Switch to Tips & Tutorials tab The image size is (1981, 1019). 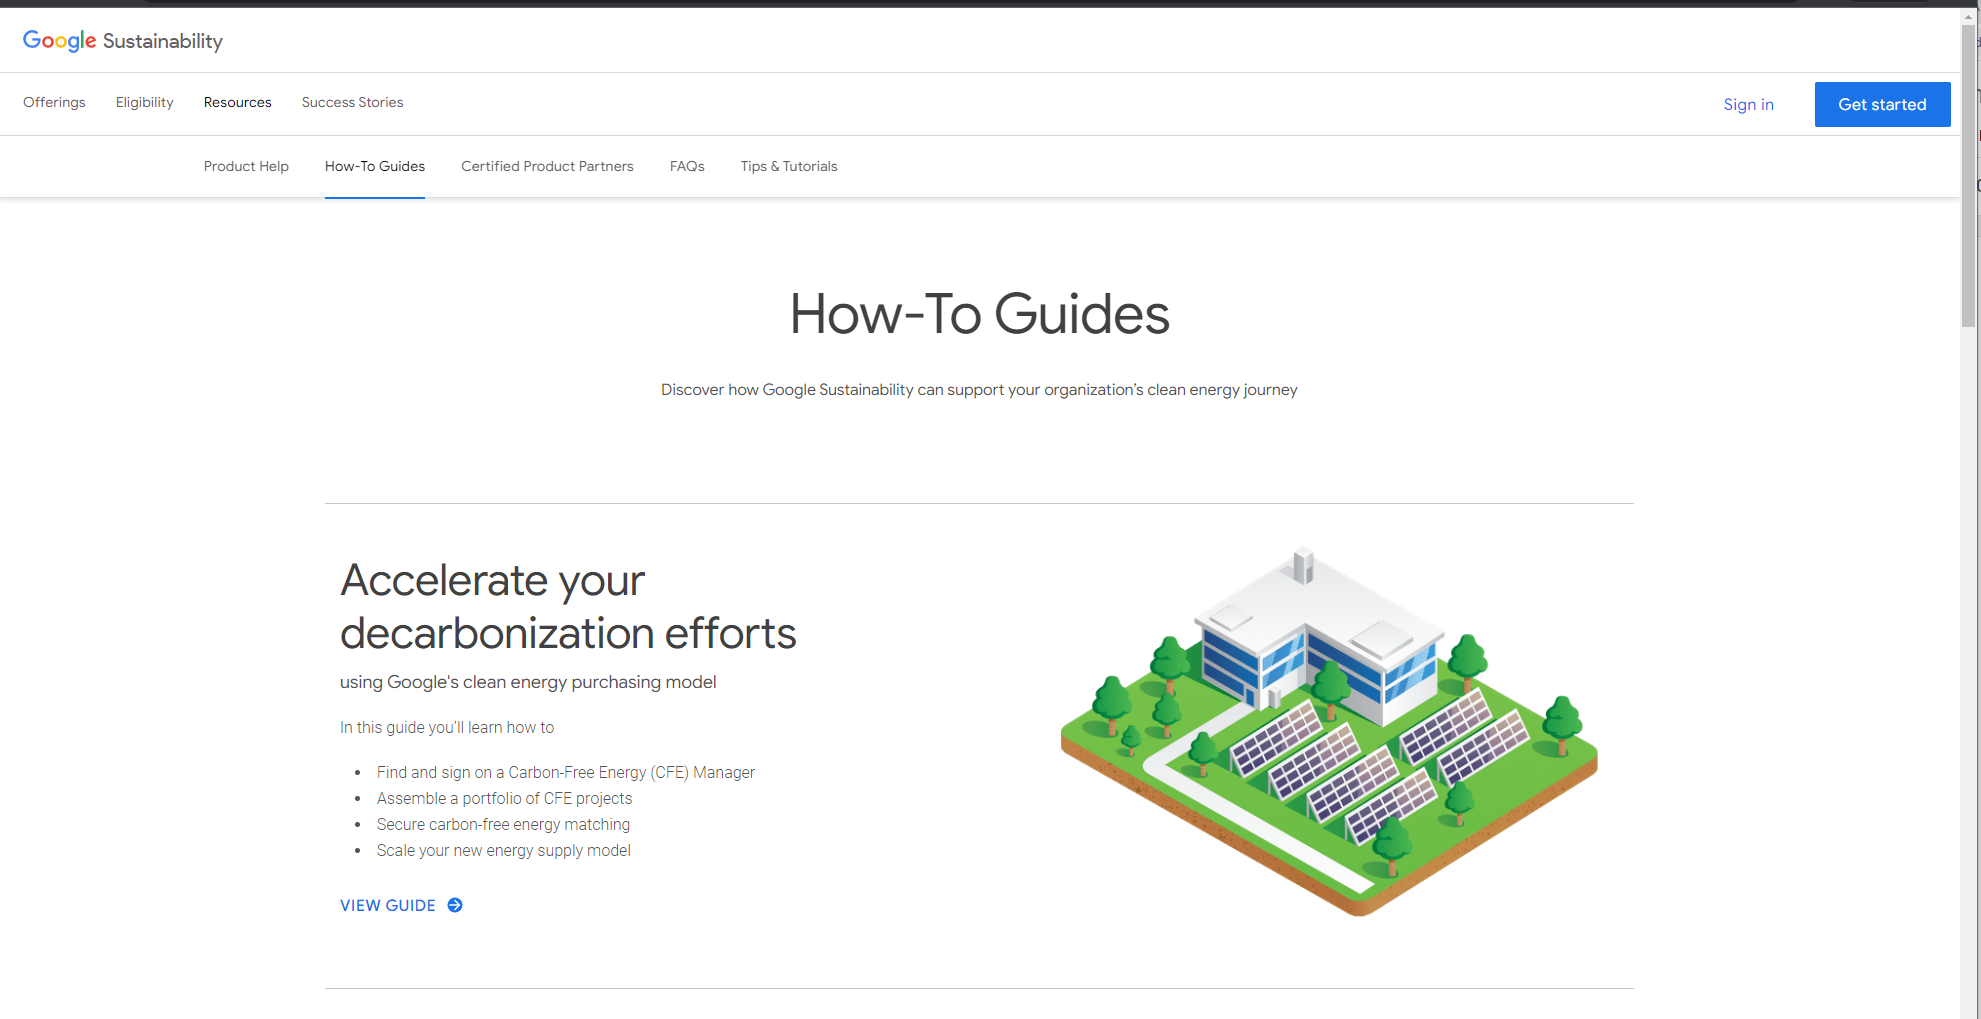[x=789, y=166]
